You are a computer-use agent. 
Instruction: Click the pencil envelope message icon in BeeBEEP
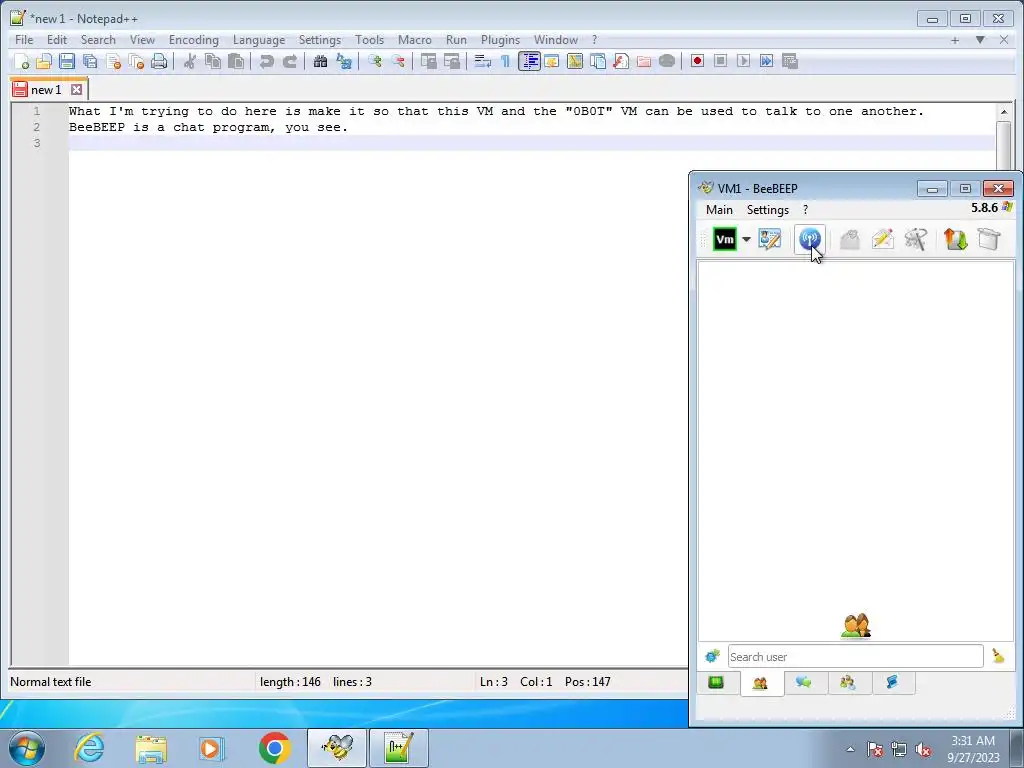(882, 239)
